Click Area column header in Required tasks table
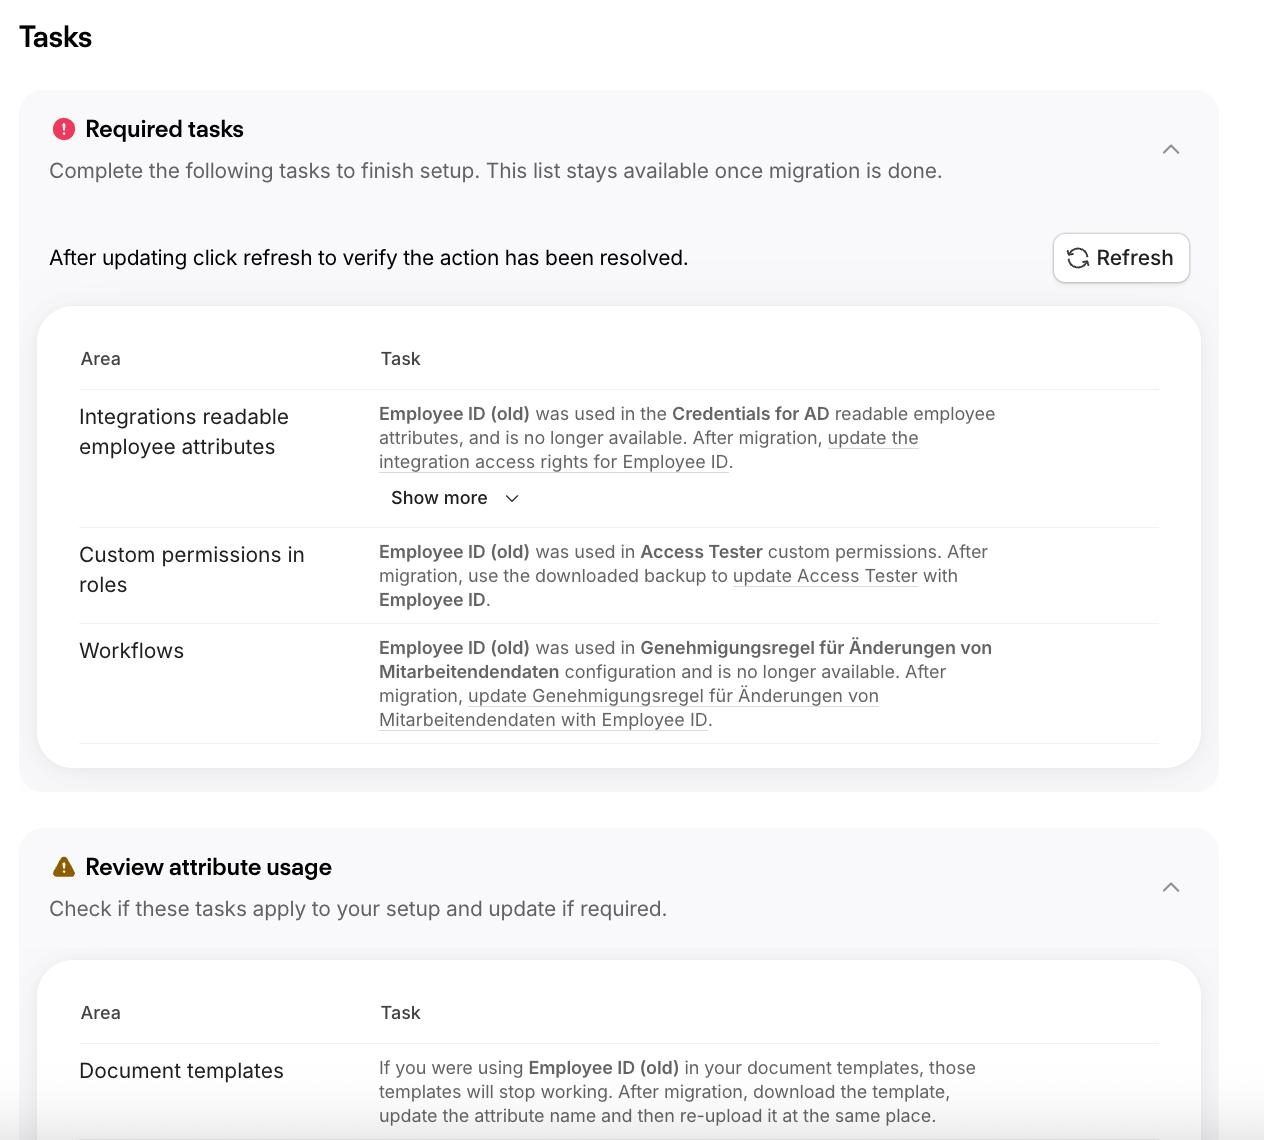This screenshot has height=1140, width=1264. pyautogui.click(x=101, y=359)
